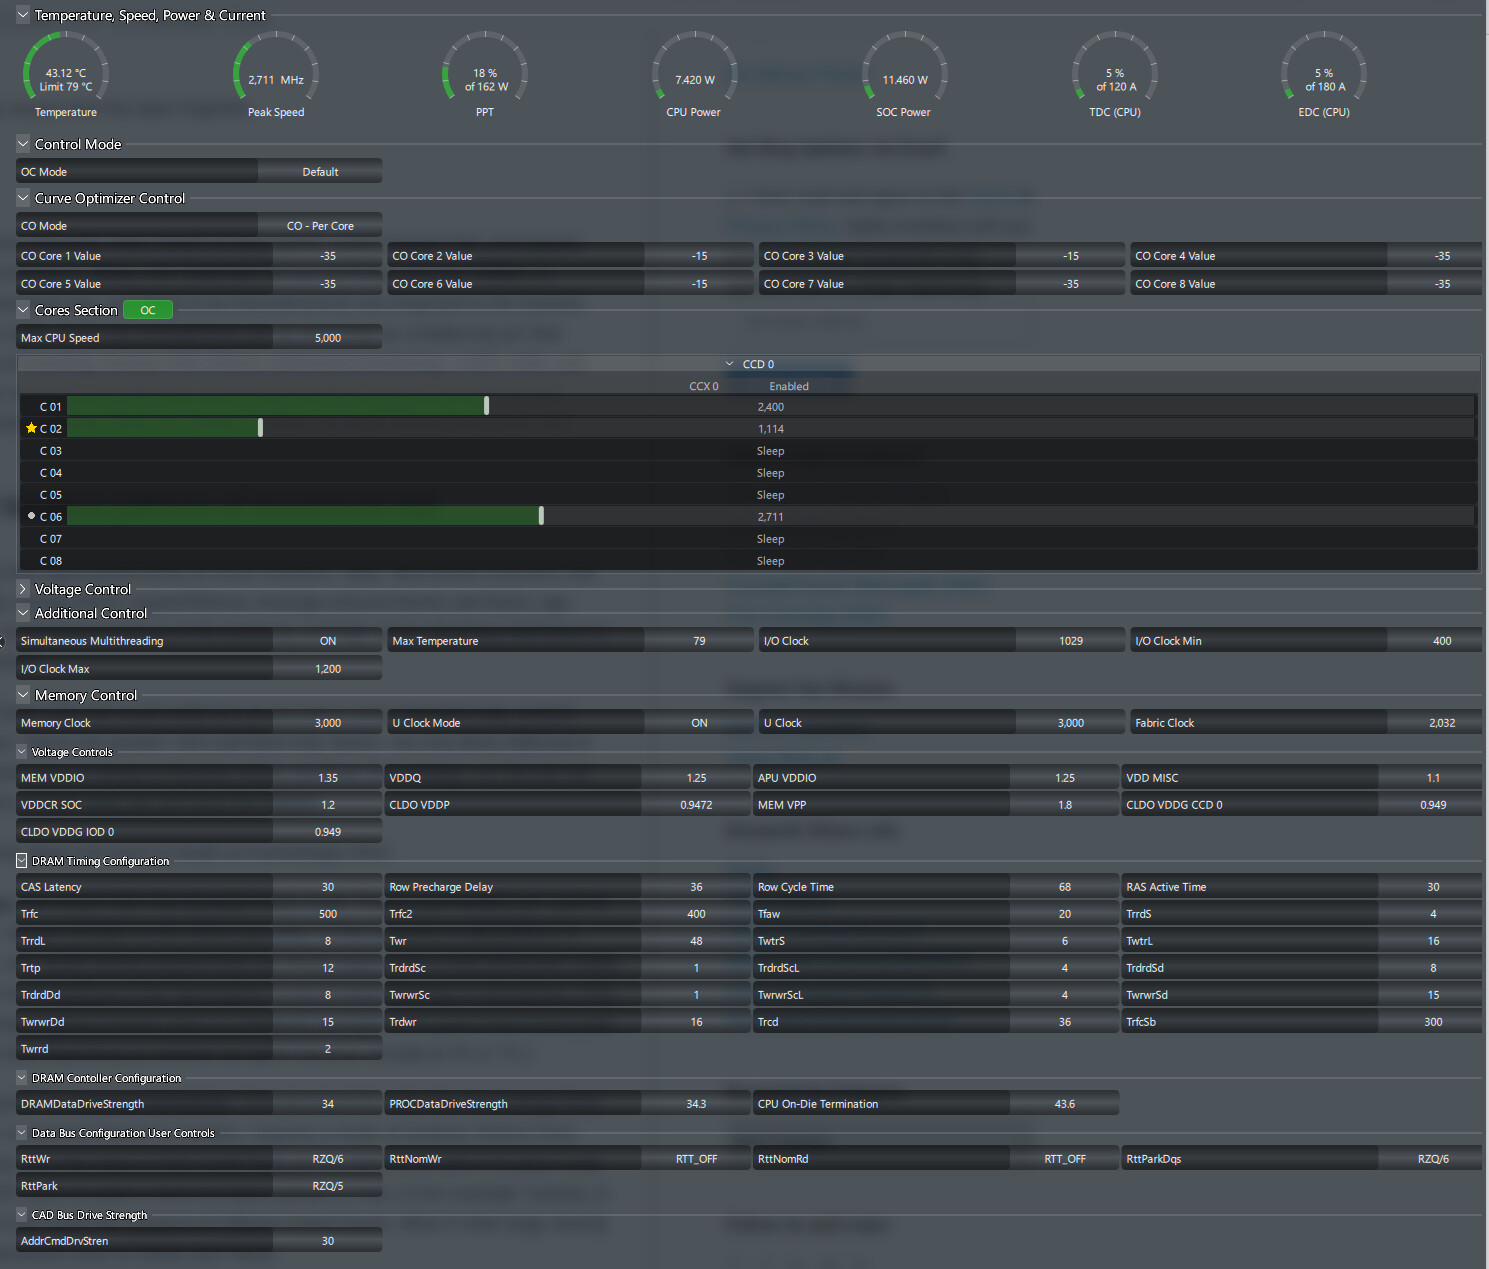
Task: Collapse the CCD 0 core group
Action: coord(730,364)
